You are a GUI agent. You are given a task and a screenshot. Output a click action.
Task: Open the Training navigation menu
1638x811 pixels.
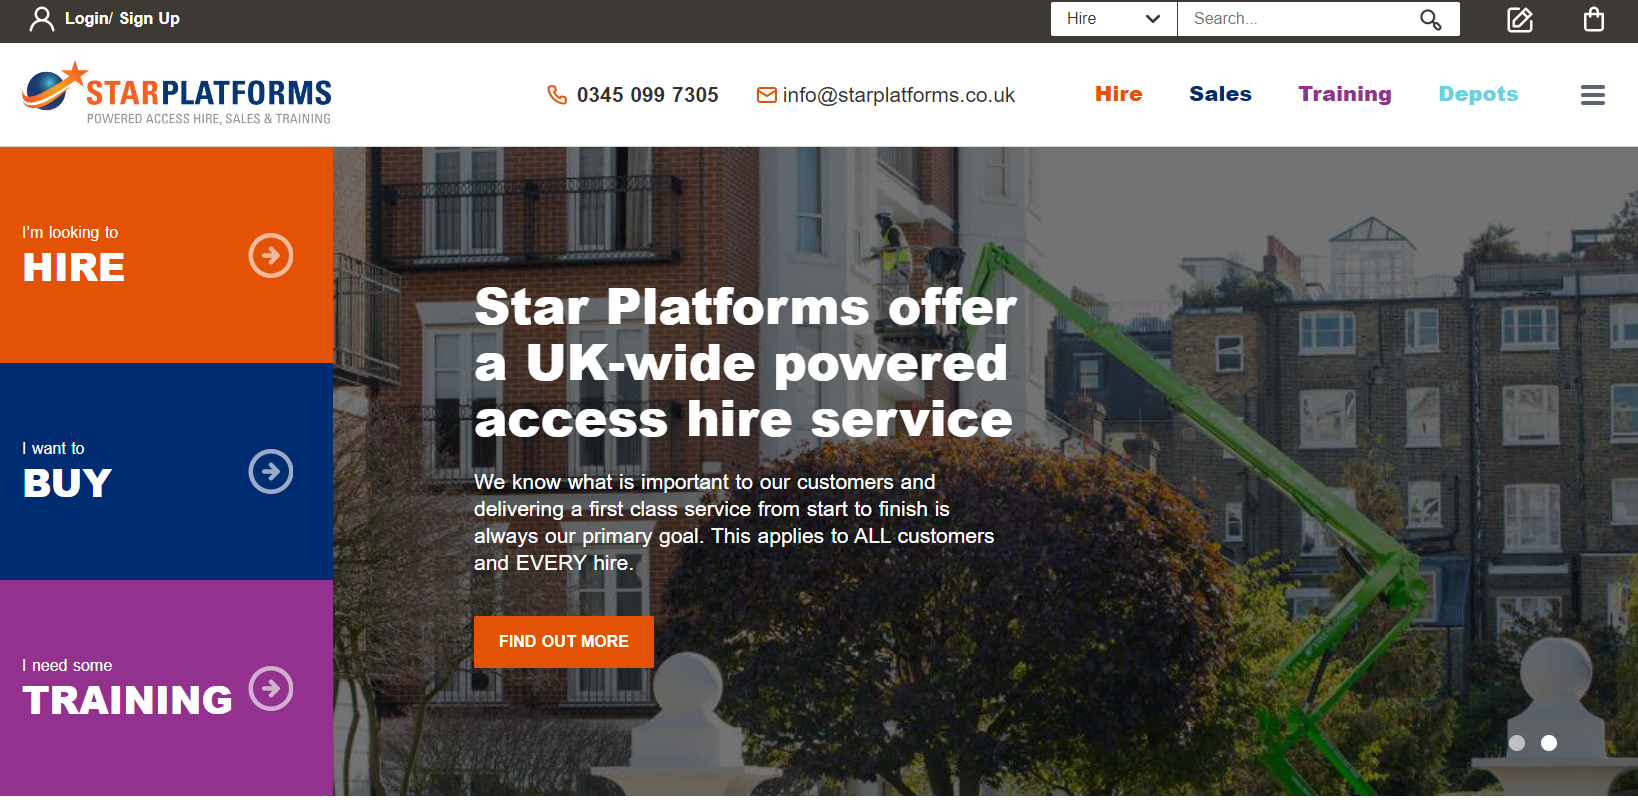click(1345, 94)
